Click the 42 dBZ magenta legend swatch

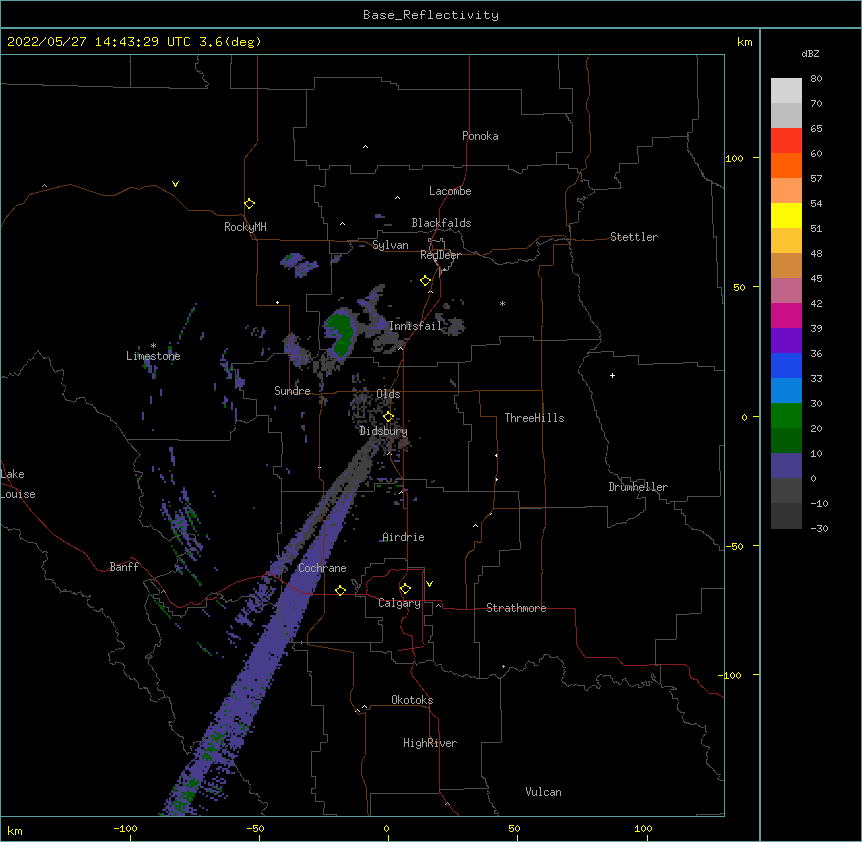click(x=786, y=315)
